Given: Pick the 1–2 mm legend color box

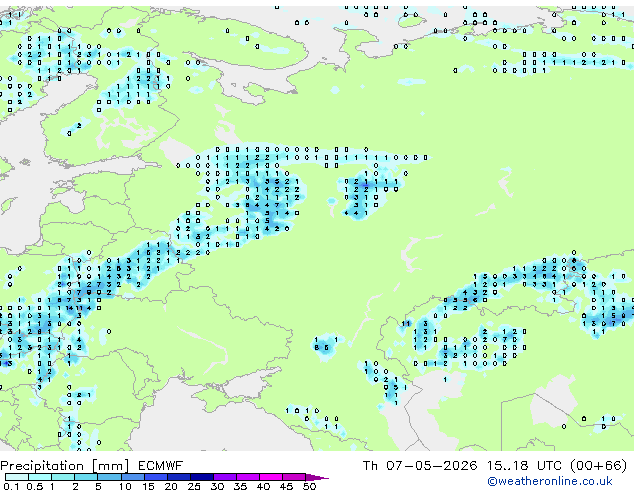Looking at the screenshot, I should [63, 477].
